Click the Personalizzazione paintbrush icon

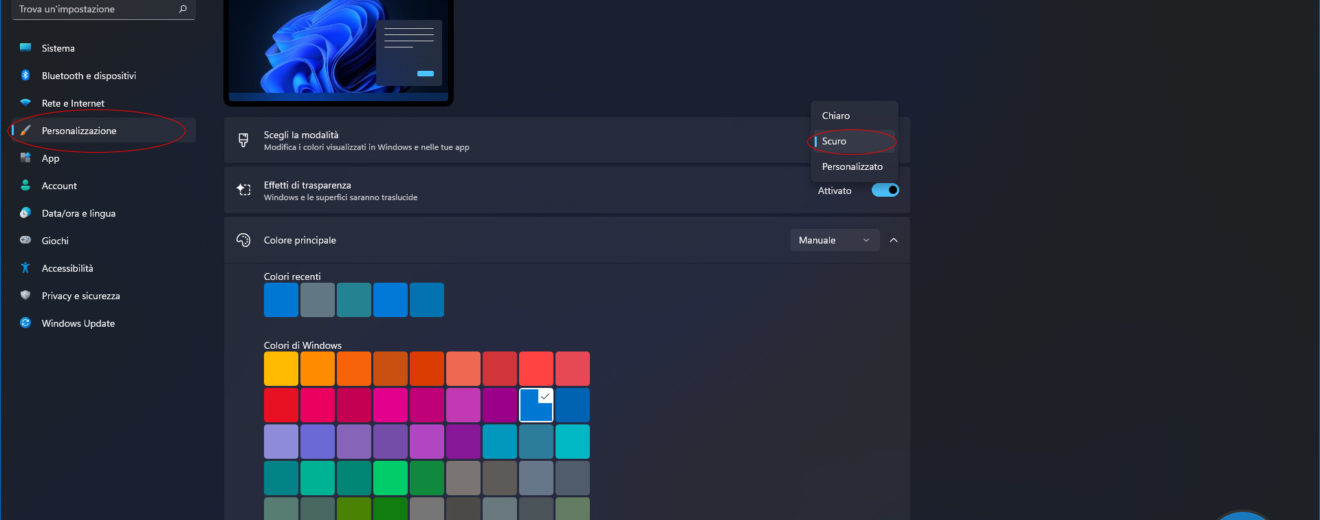click(x=25, y=131)
